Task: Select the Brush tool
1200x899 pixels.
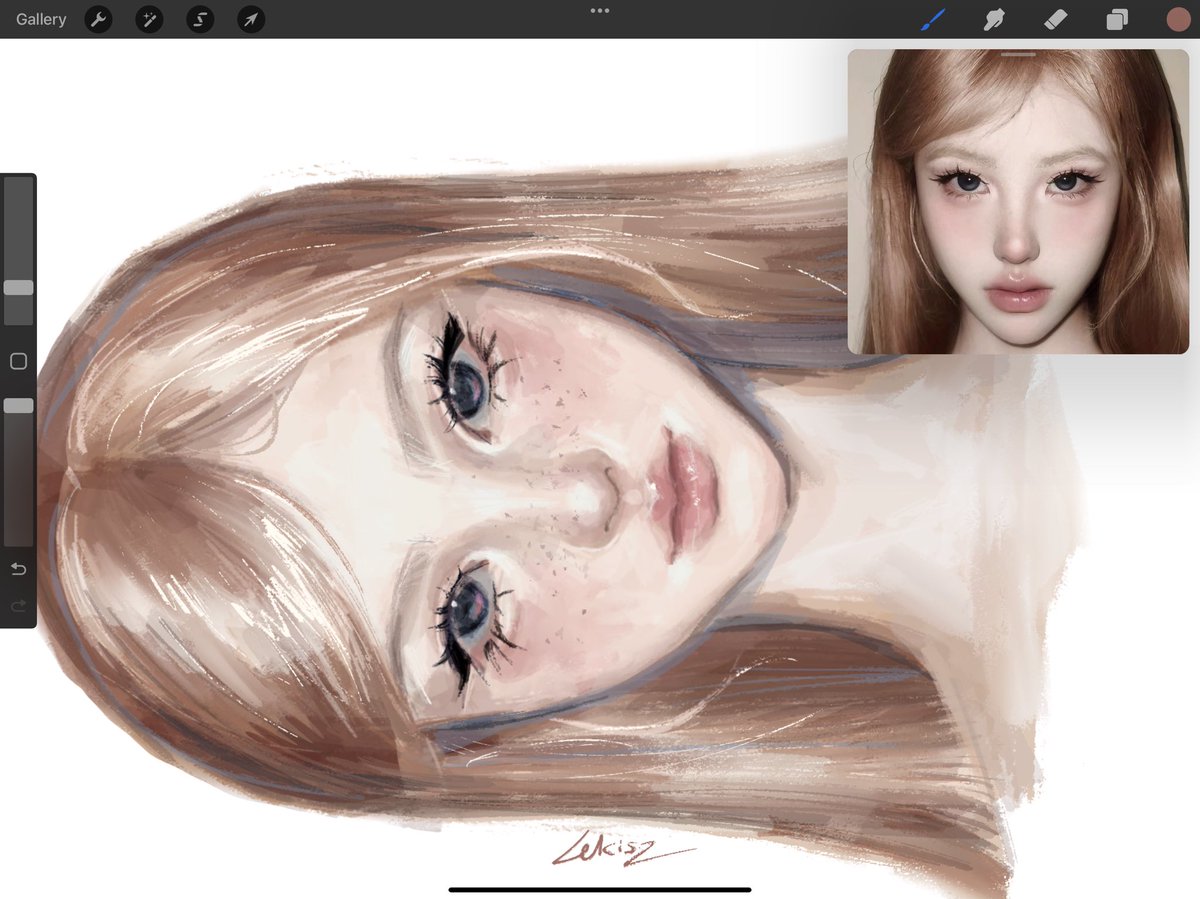Action: tap(933, 19)
